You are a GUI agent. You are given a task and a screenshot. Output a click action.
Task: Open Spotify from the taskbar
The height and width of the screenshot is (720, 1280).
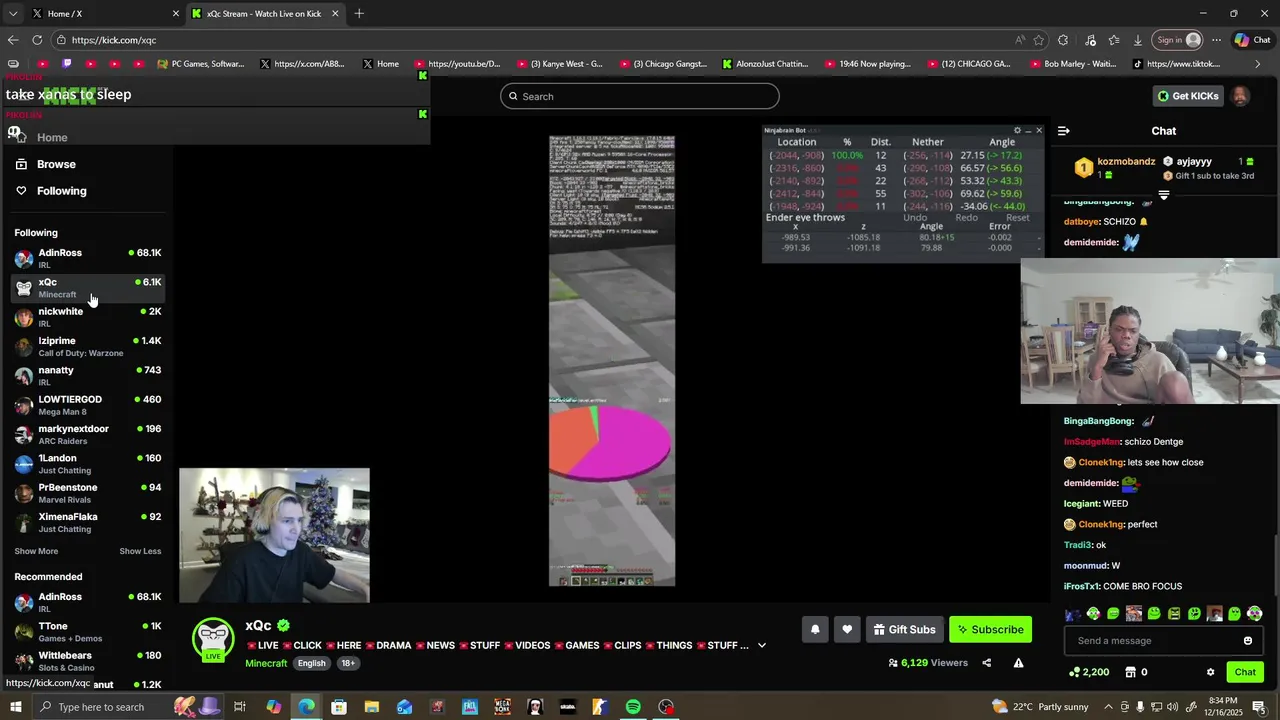pyautogui.click(x=633, y=707)
